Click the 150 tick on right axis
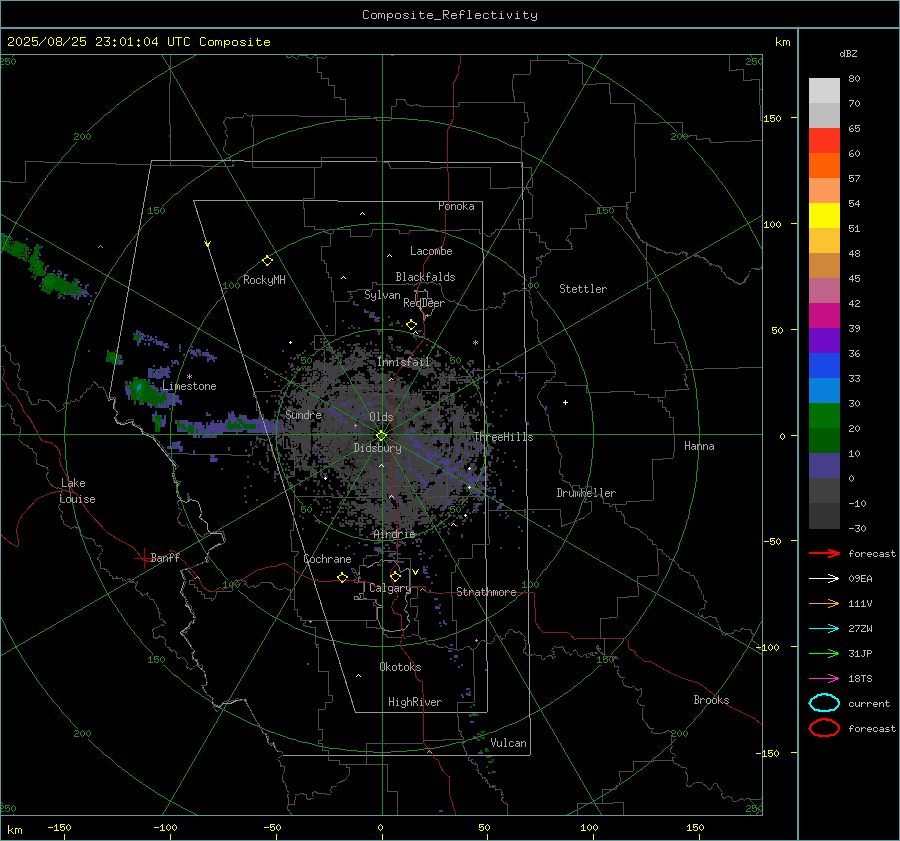Image resolution: width=900 pixels, height=841 pixels. (772, 118)
